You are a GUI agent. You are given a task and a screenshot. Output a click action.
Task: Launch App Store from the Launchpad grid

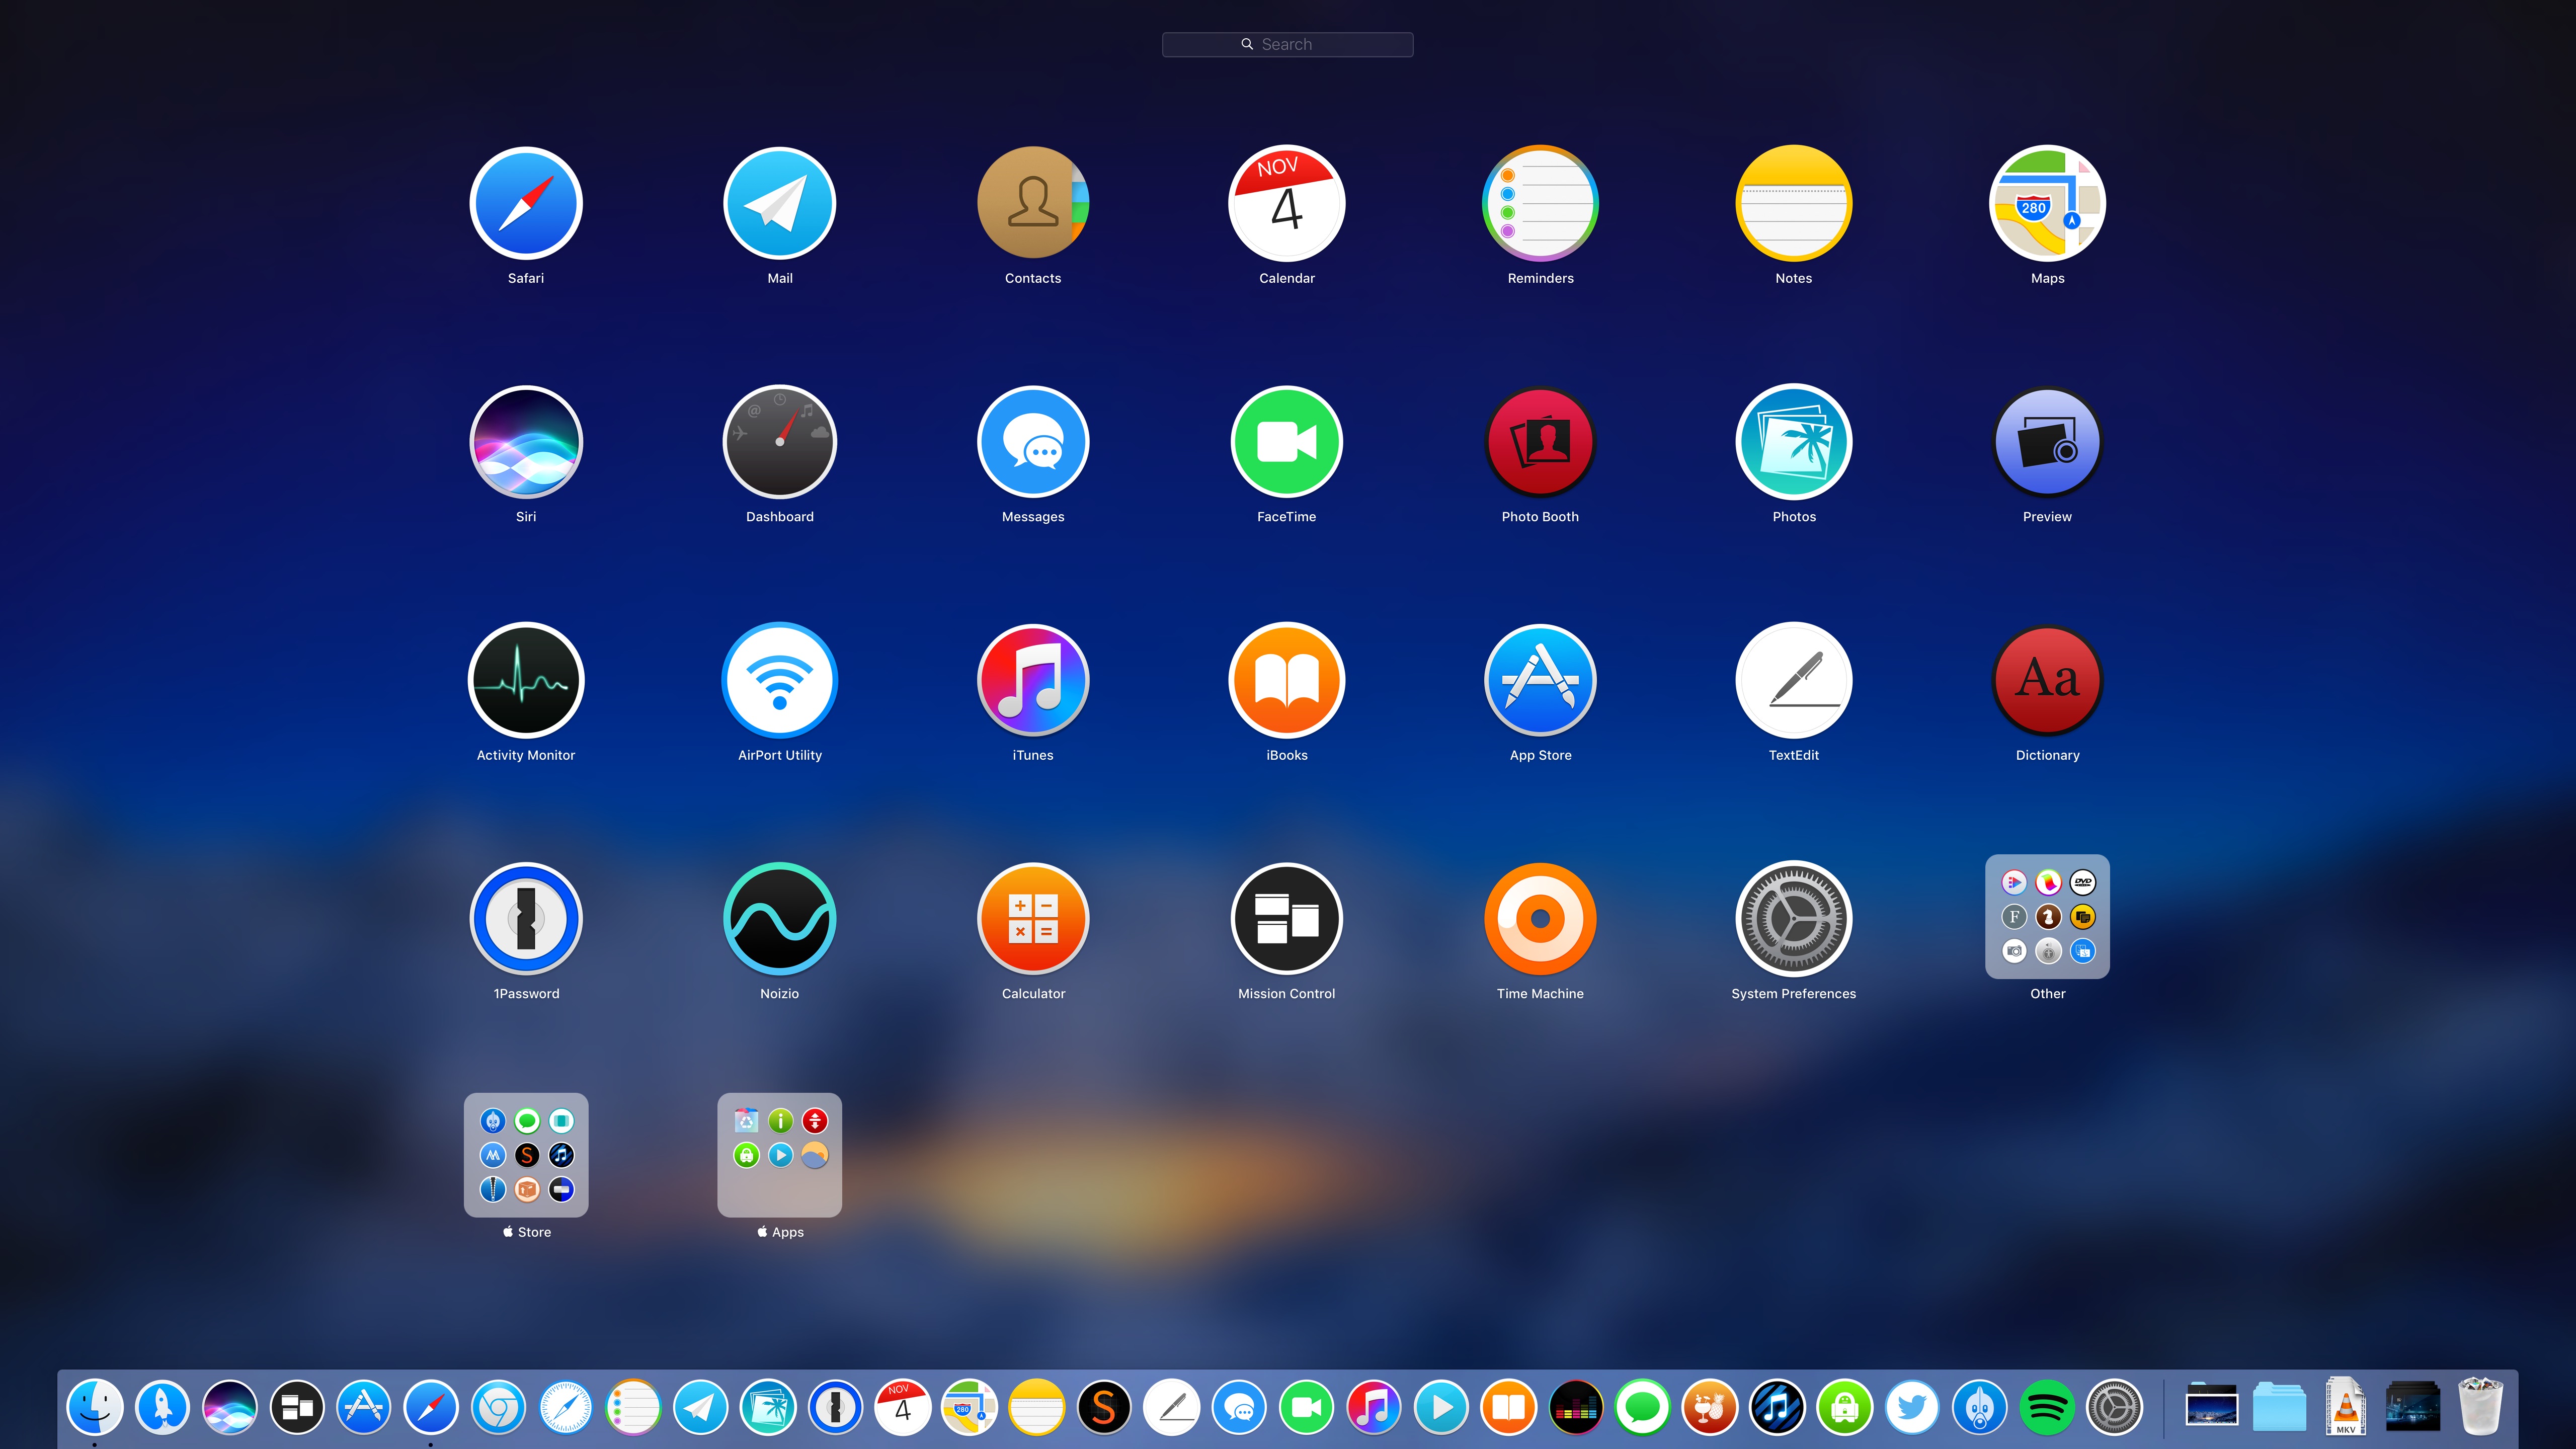(x=1540, y=680)
